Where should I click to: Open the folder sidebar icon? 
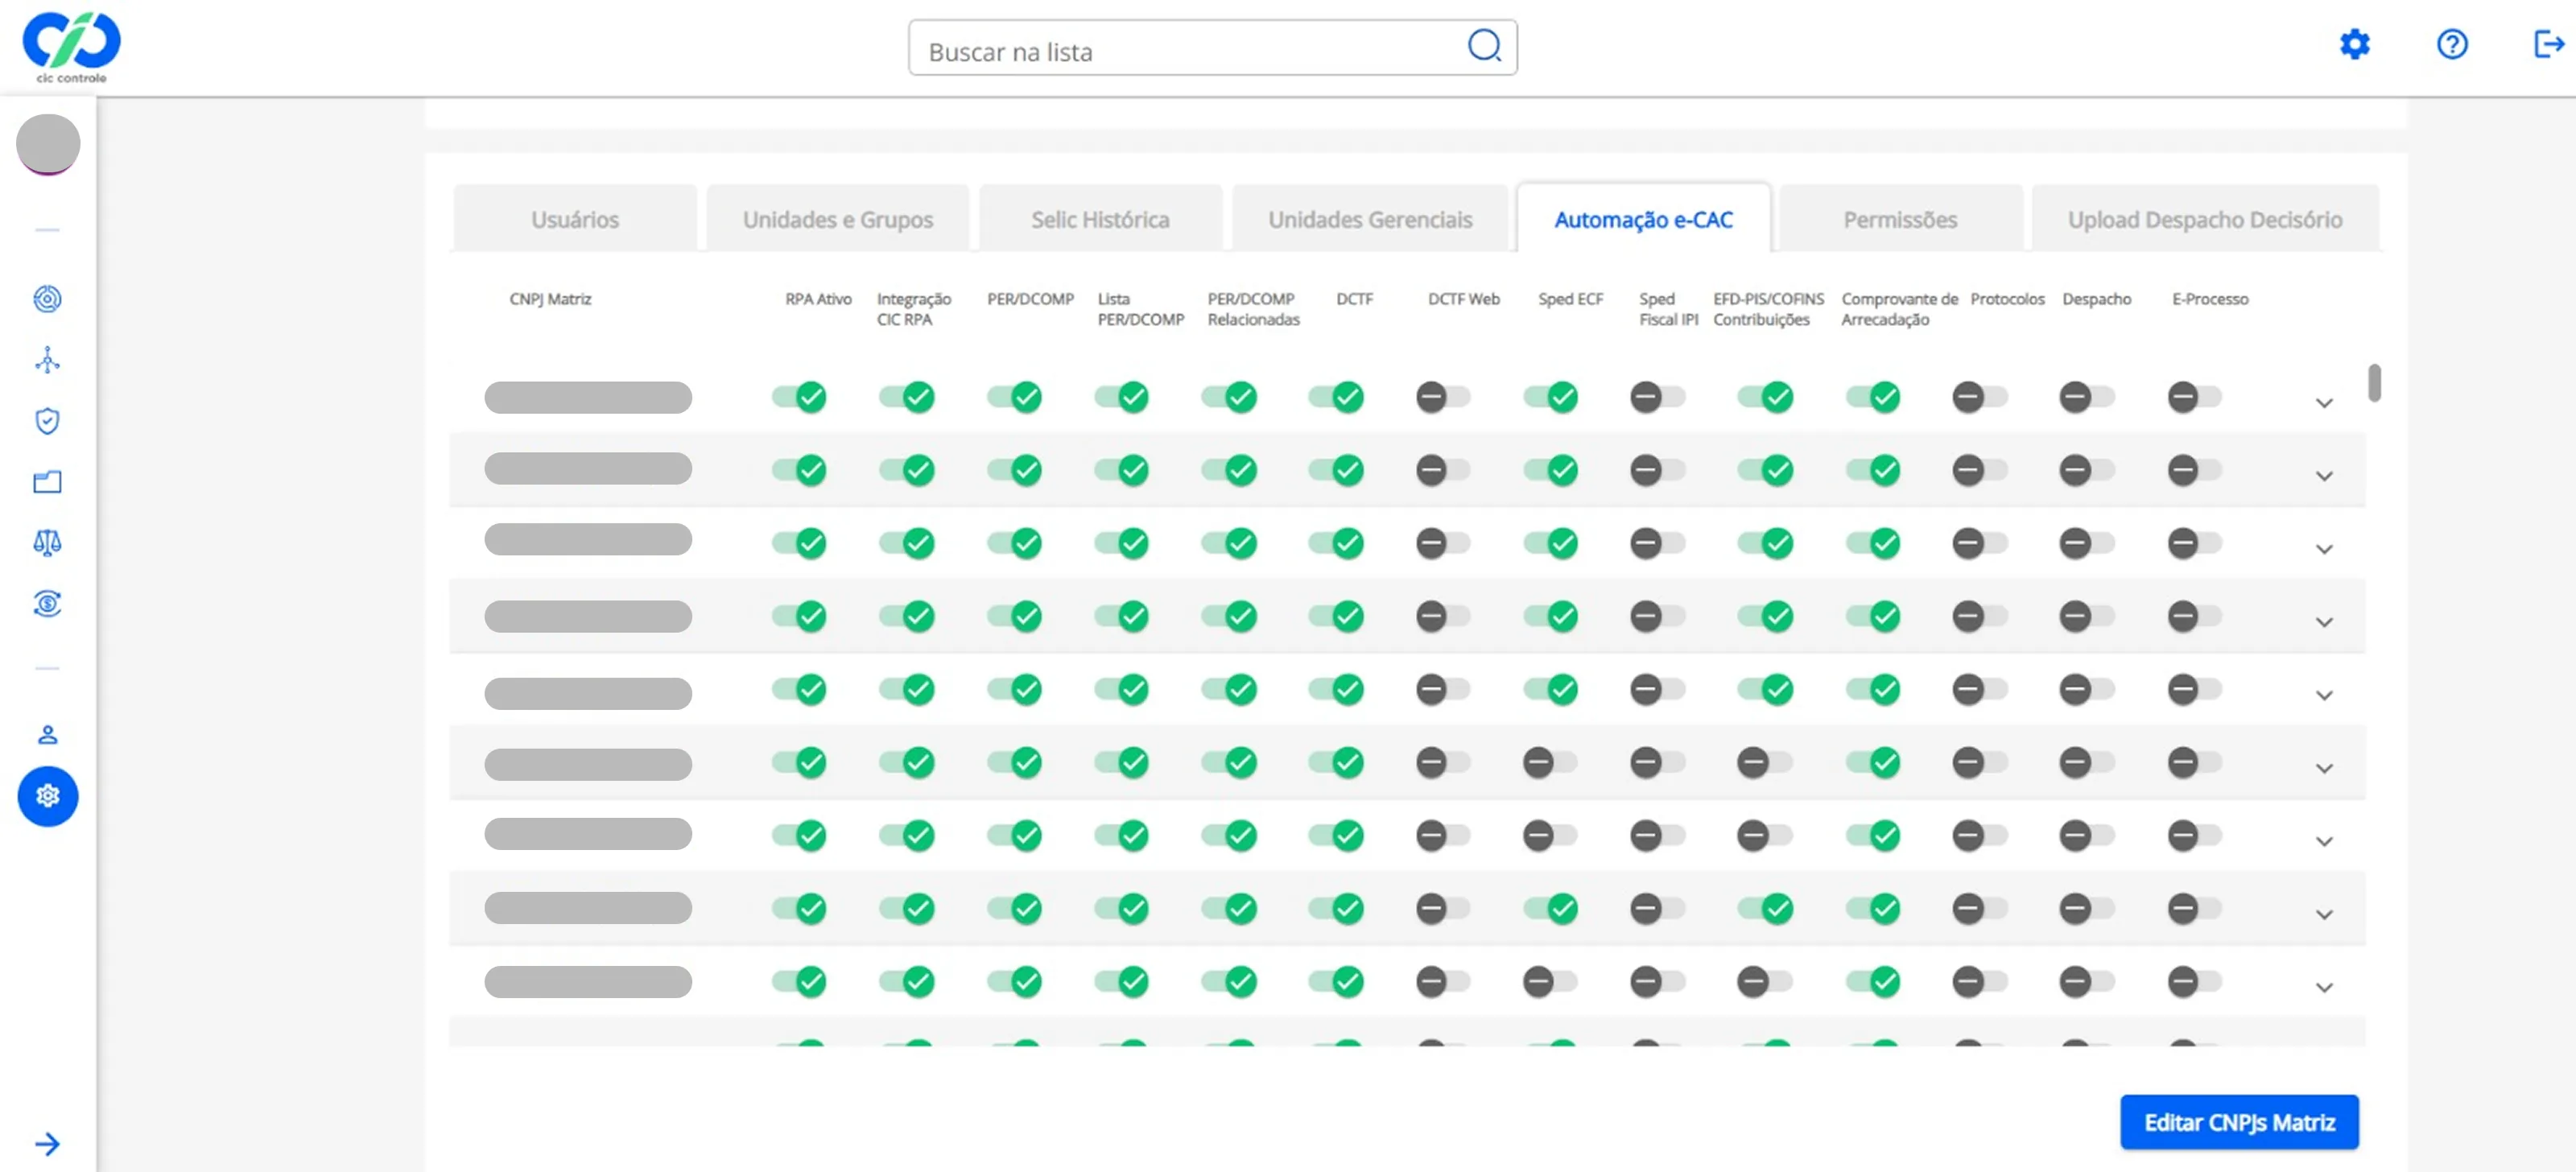tap(47, 482)
